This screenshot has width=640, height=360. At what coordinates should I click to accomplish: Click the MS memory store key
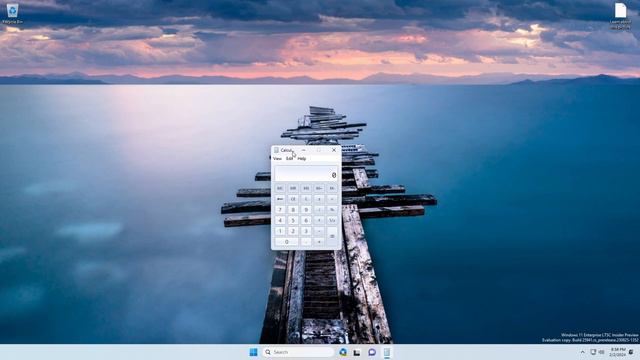click(306, 188)
